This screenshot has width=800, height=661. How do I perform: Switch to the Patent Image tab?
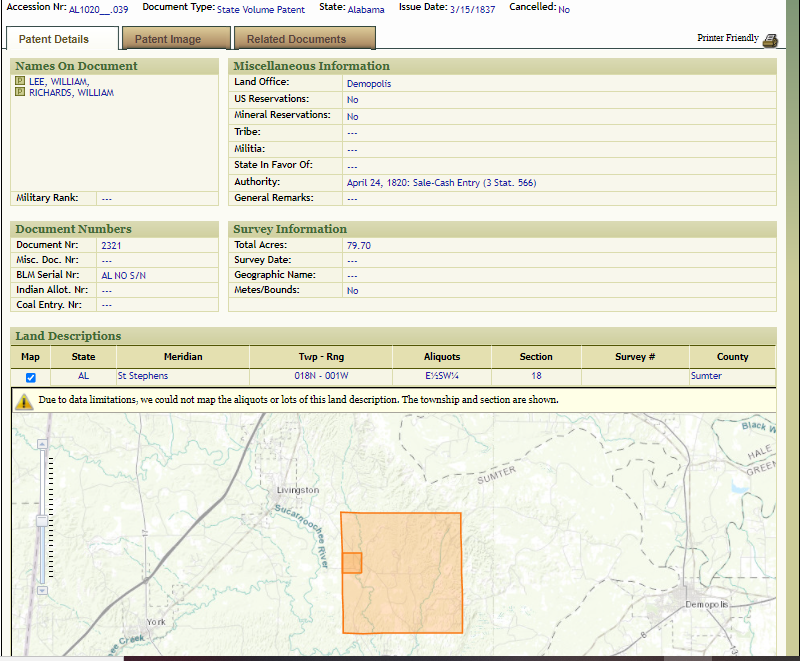(x=168, y=39)
